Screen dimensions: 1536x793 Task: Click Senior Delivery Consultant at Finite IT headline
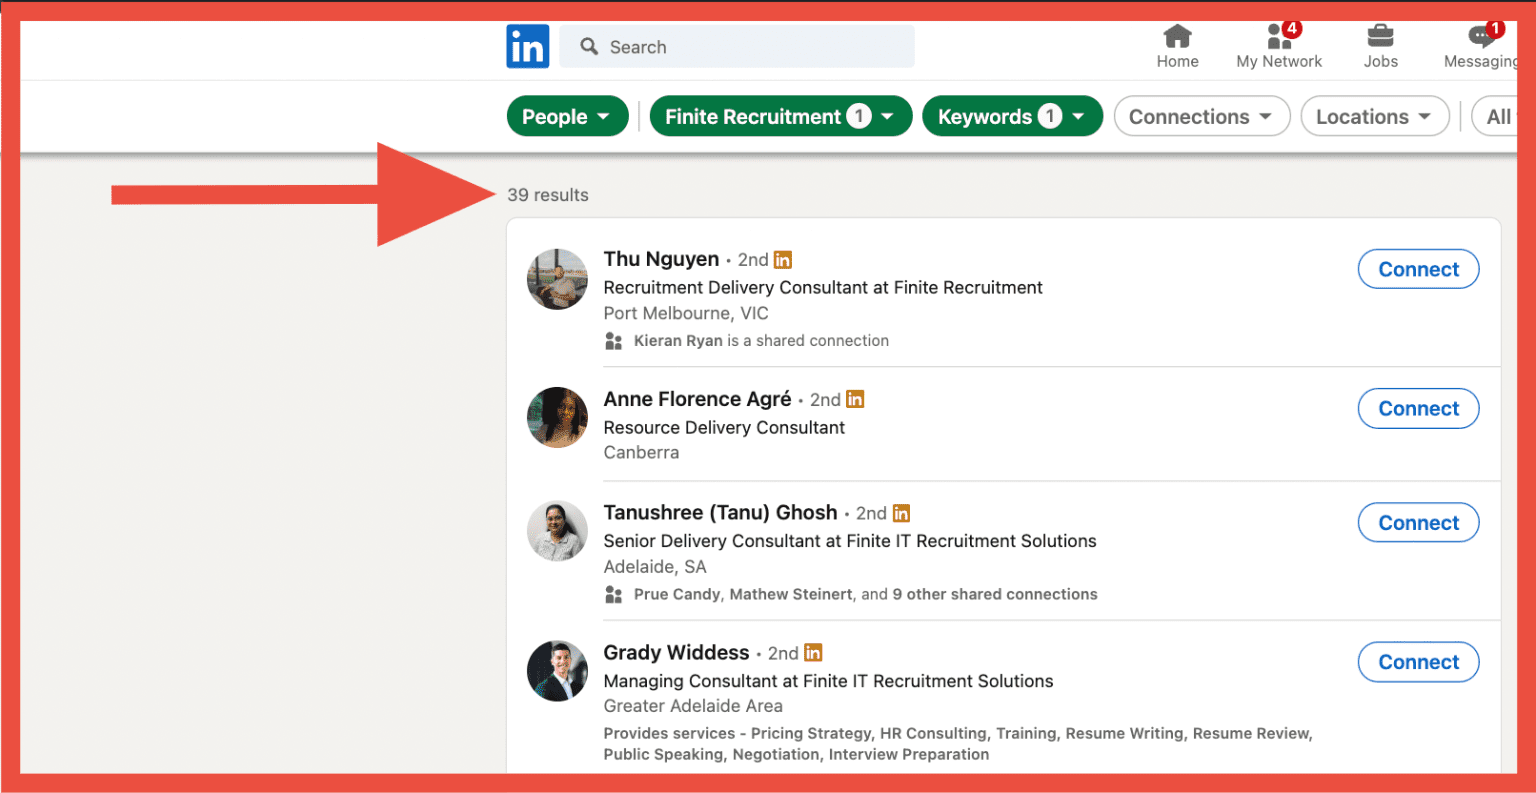(x=850, y=541)
